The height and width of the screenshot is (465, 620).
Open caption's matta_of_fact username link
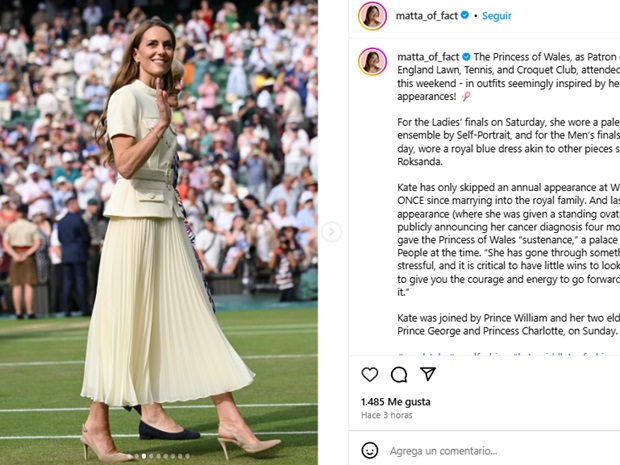click(428, 57)
